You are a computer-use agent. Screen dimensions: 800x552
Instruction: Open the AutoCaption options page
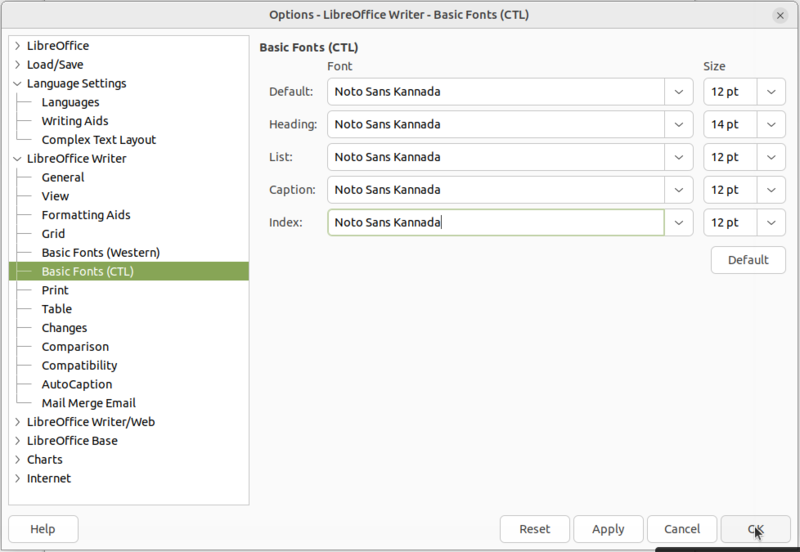pos(77,385)
